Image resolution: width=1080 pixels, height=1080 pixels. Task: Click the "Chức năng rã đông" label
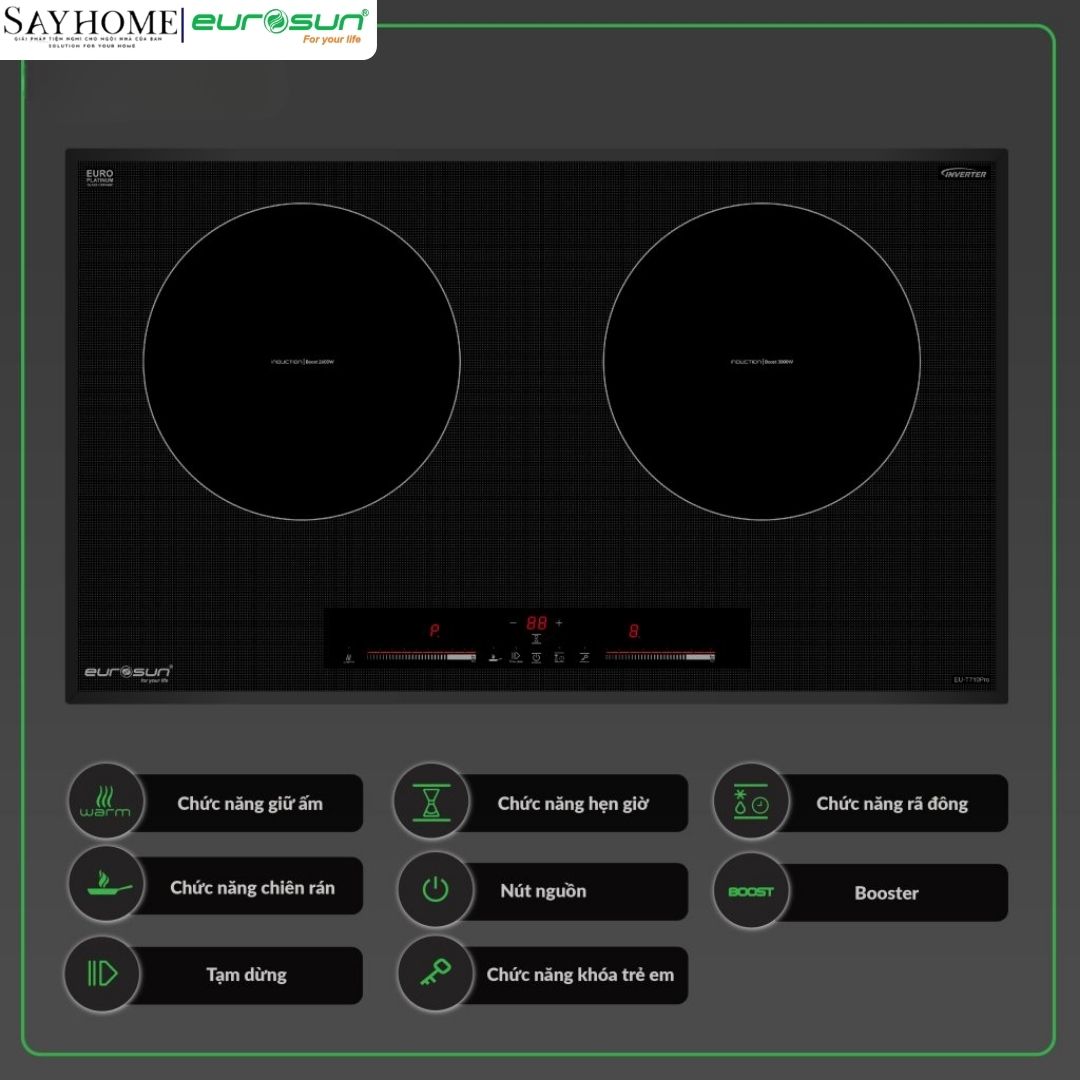pyautogui.click(x=892, y=804)
